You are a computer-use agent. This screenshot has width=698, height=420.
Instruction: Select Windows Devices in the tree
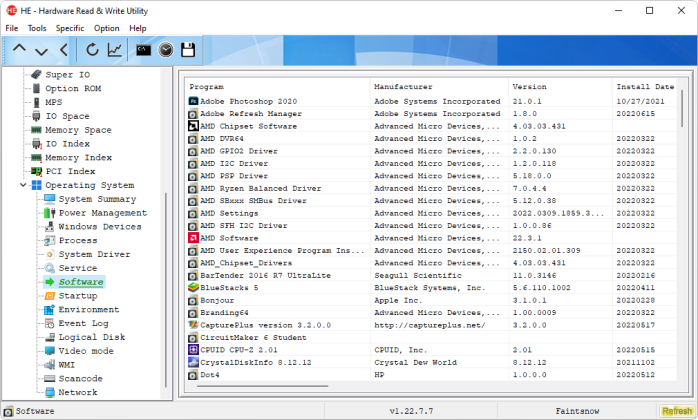(x=100, y=226)
